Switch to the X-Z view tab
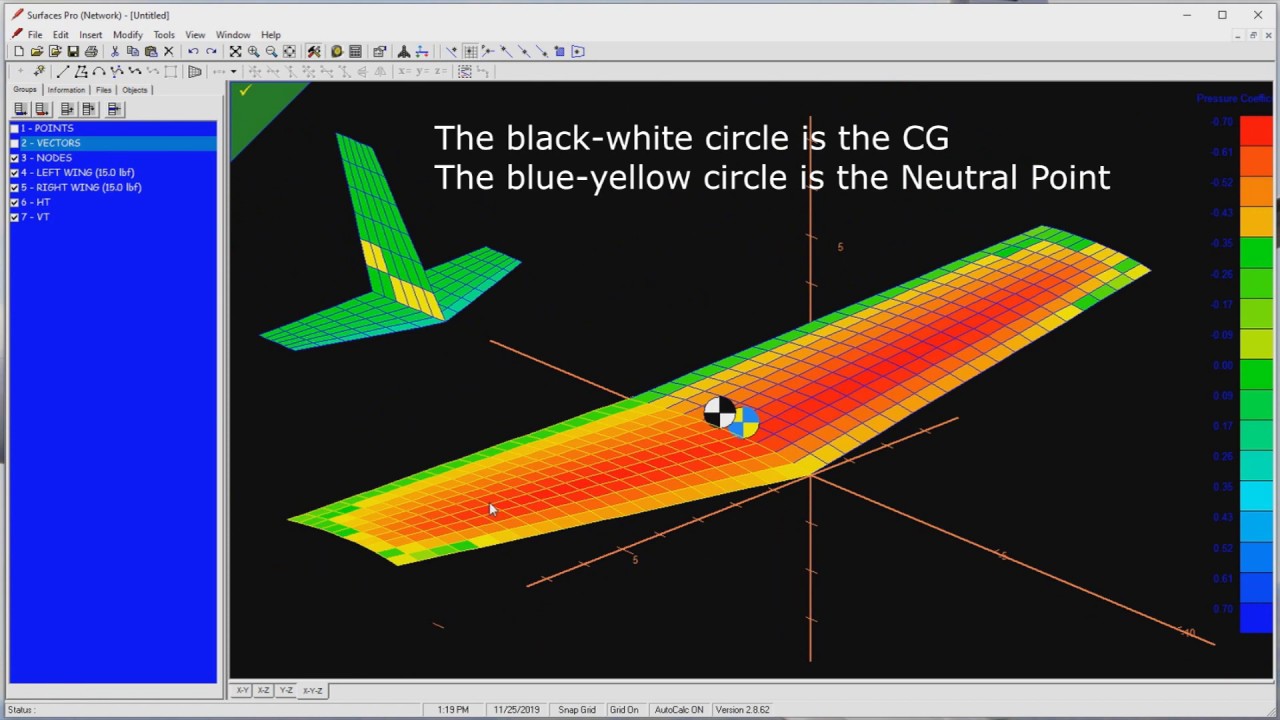 [x=264, y=690]
